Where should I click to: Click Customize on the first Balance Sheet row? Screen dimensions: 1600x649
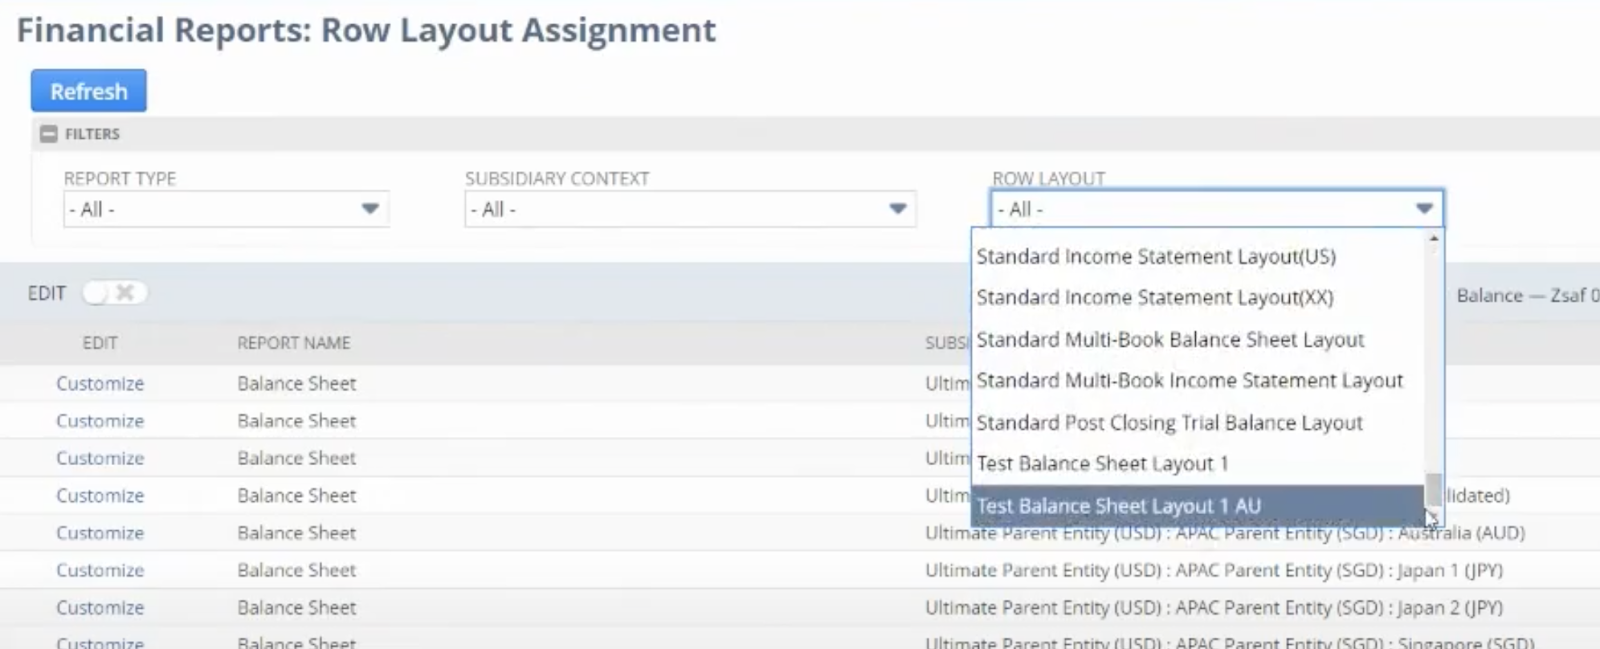pyautogui.click(x=100, y=383)
